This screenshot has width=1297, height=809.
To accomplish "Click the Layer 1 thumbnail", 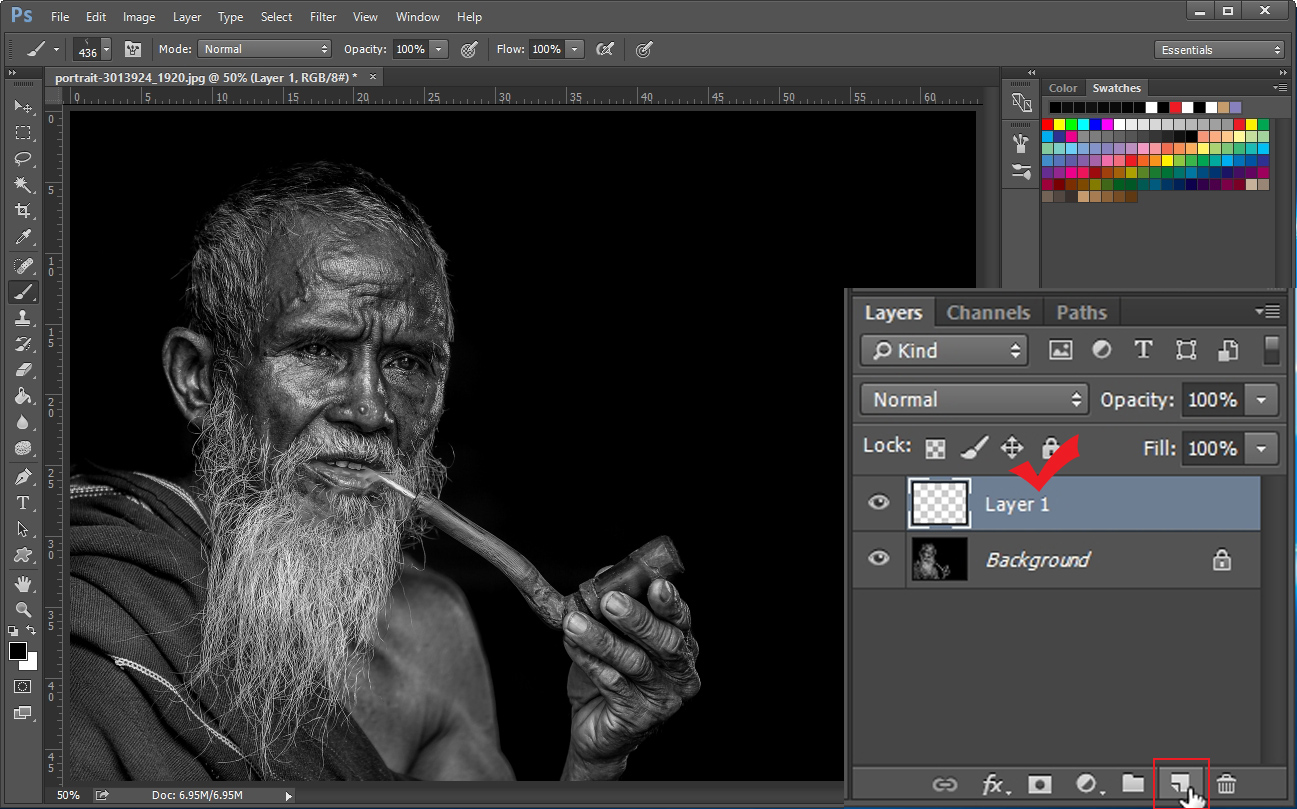I will [x=940, y=502].
